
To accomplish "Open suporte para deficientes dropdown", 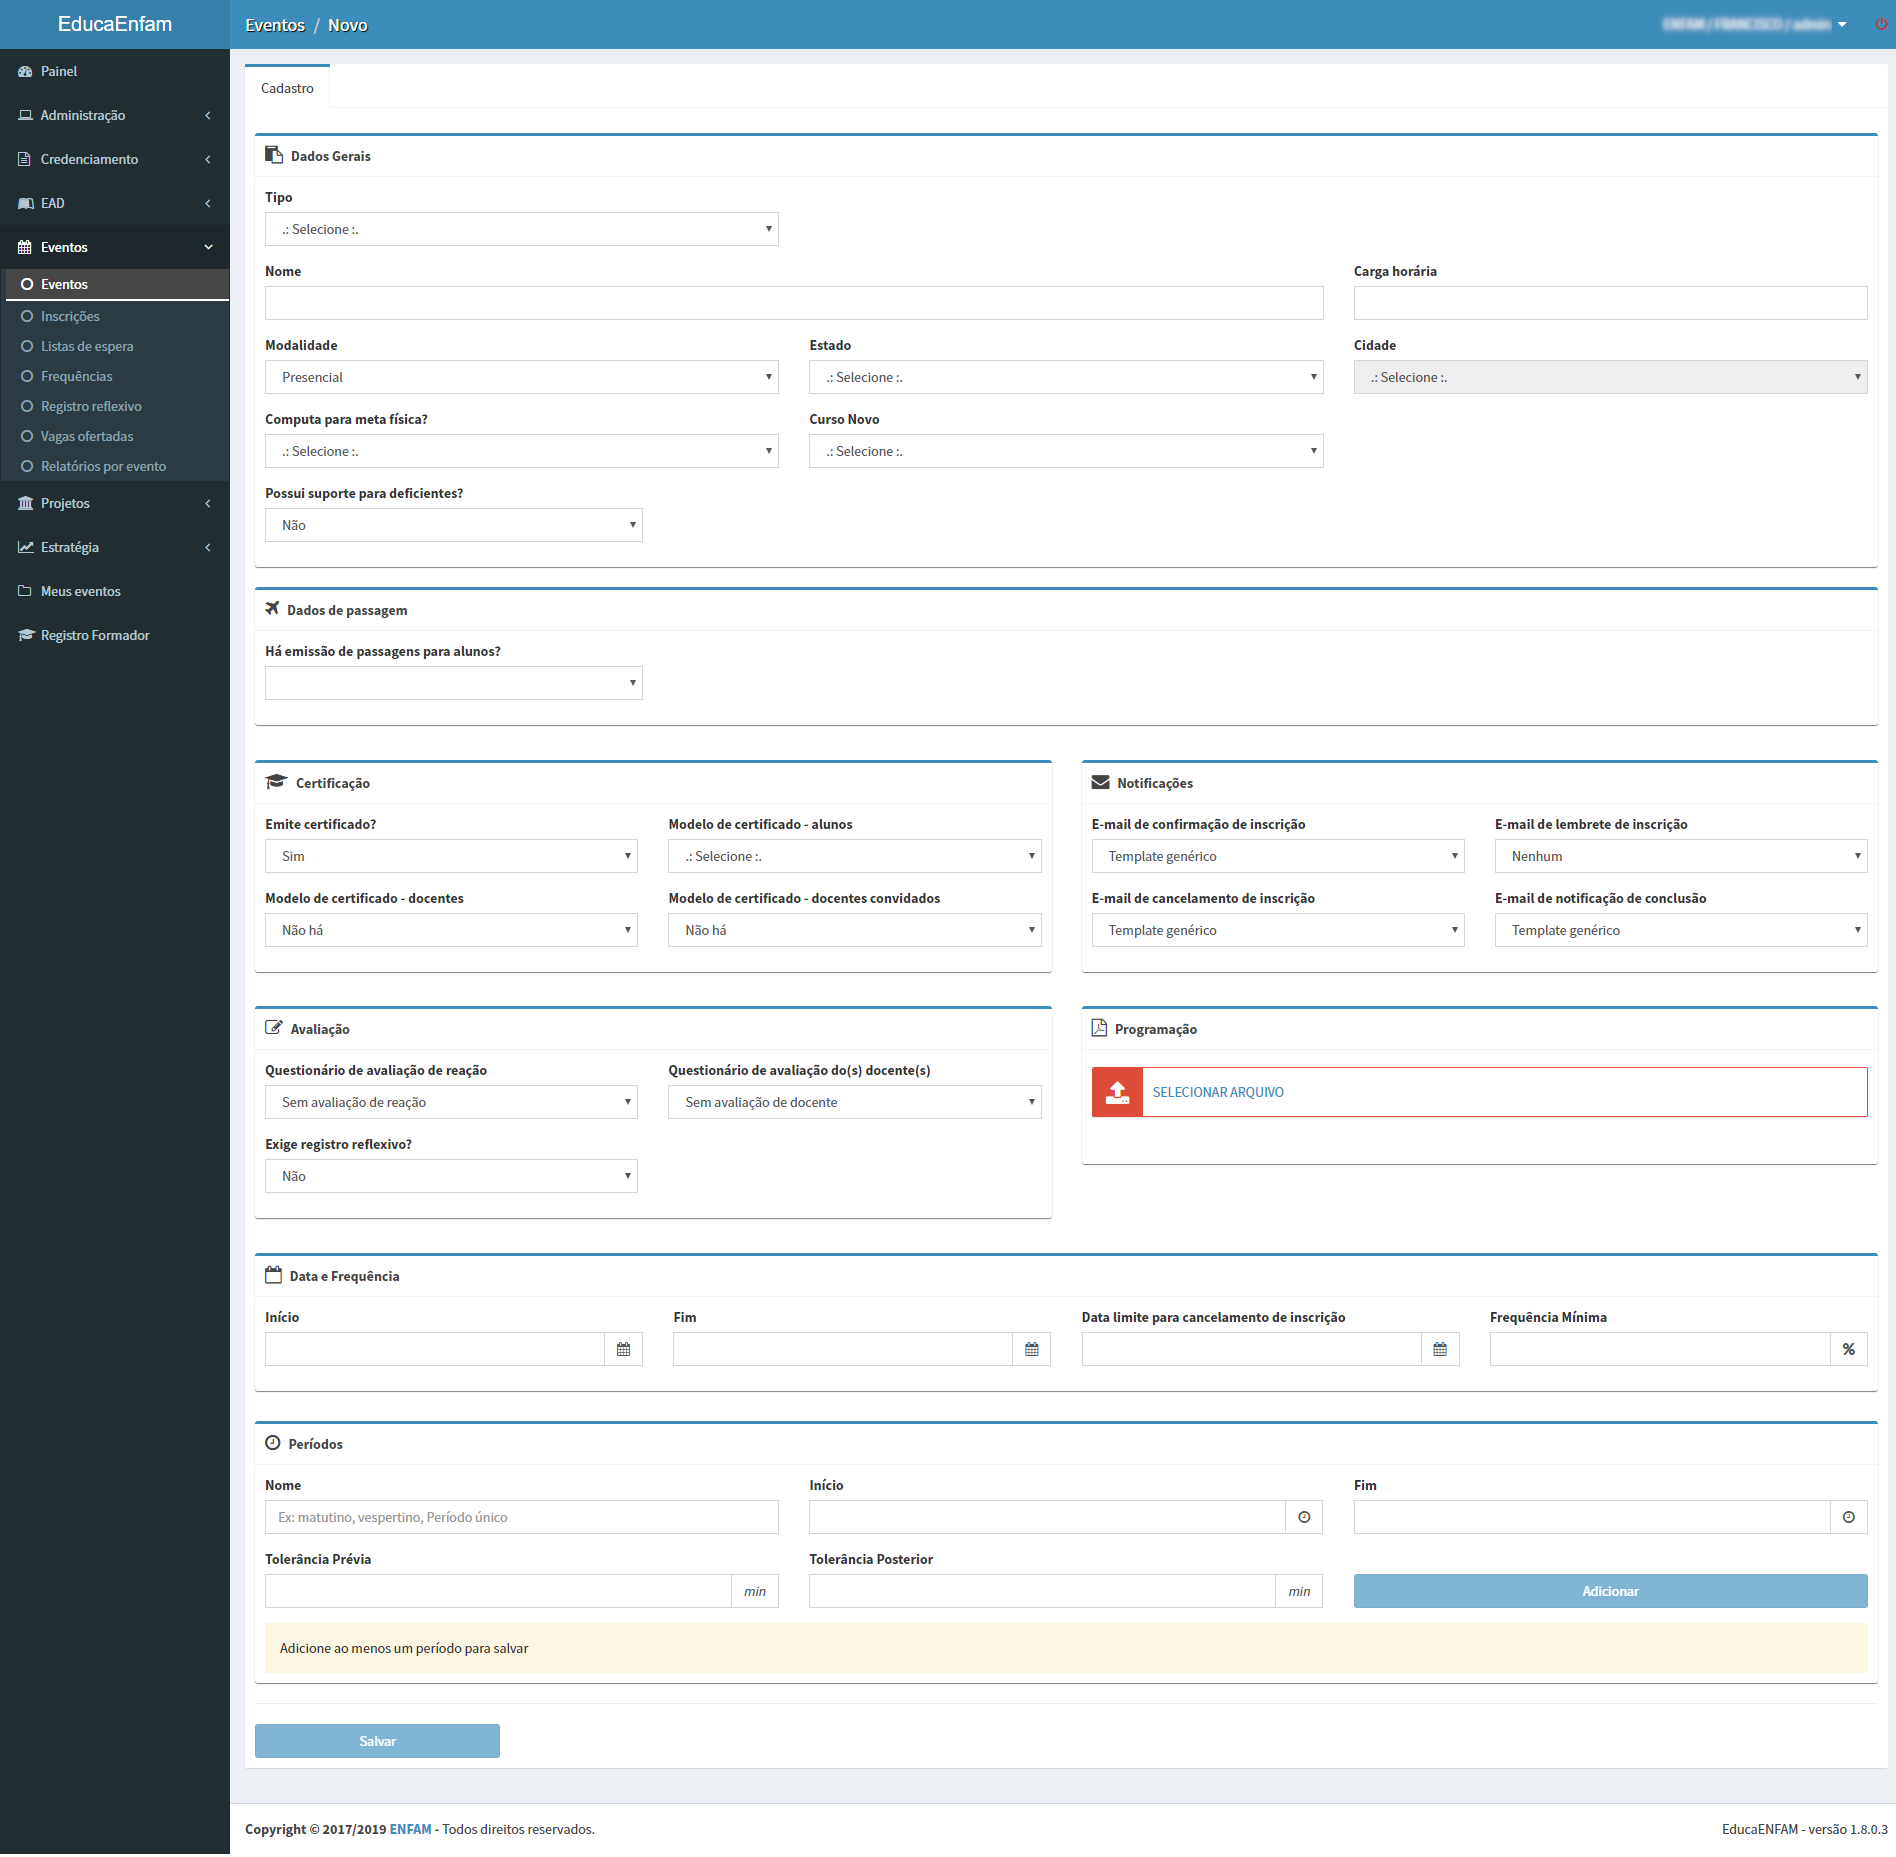I will click(x=453, y=525).
